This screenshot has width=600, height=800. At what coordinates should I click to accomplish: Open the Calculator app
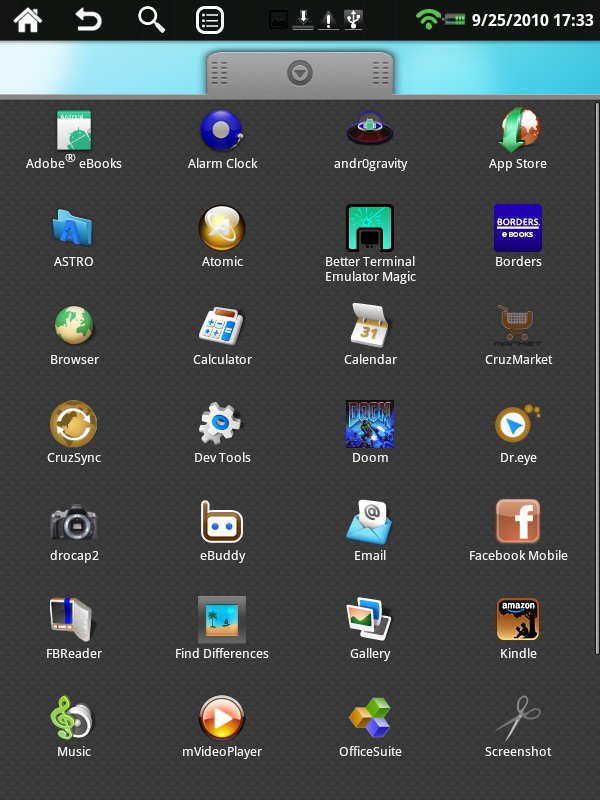click(x=221, y=325)
